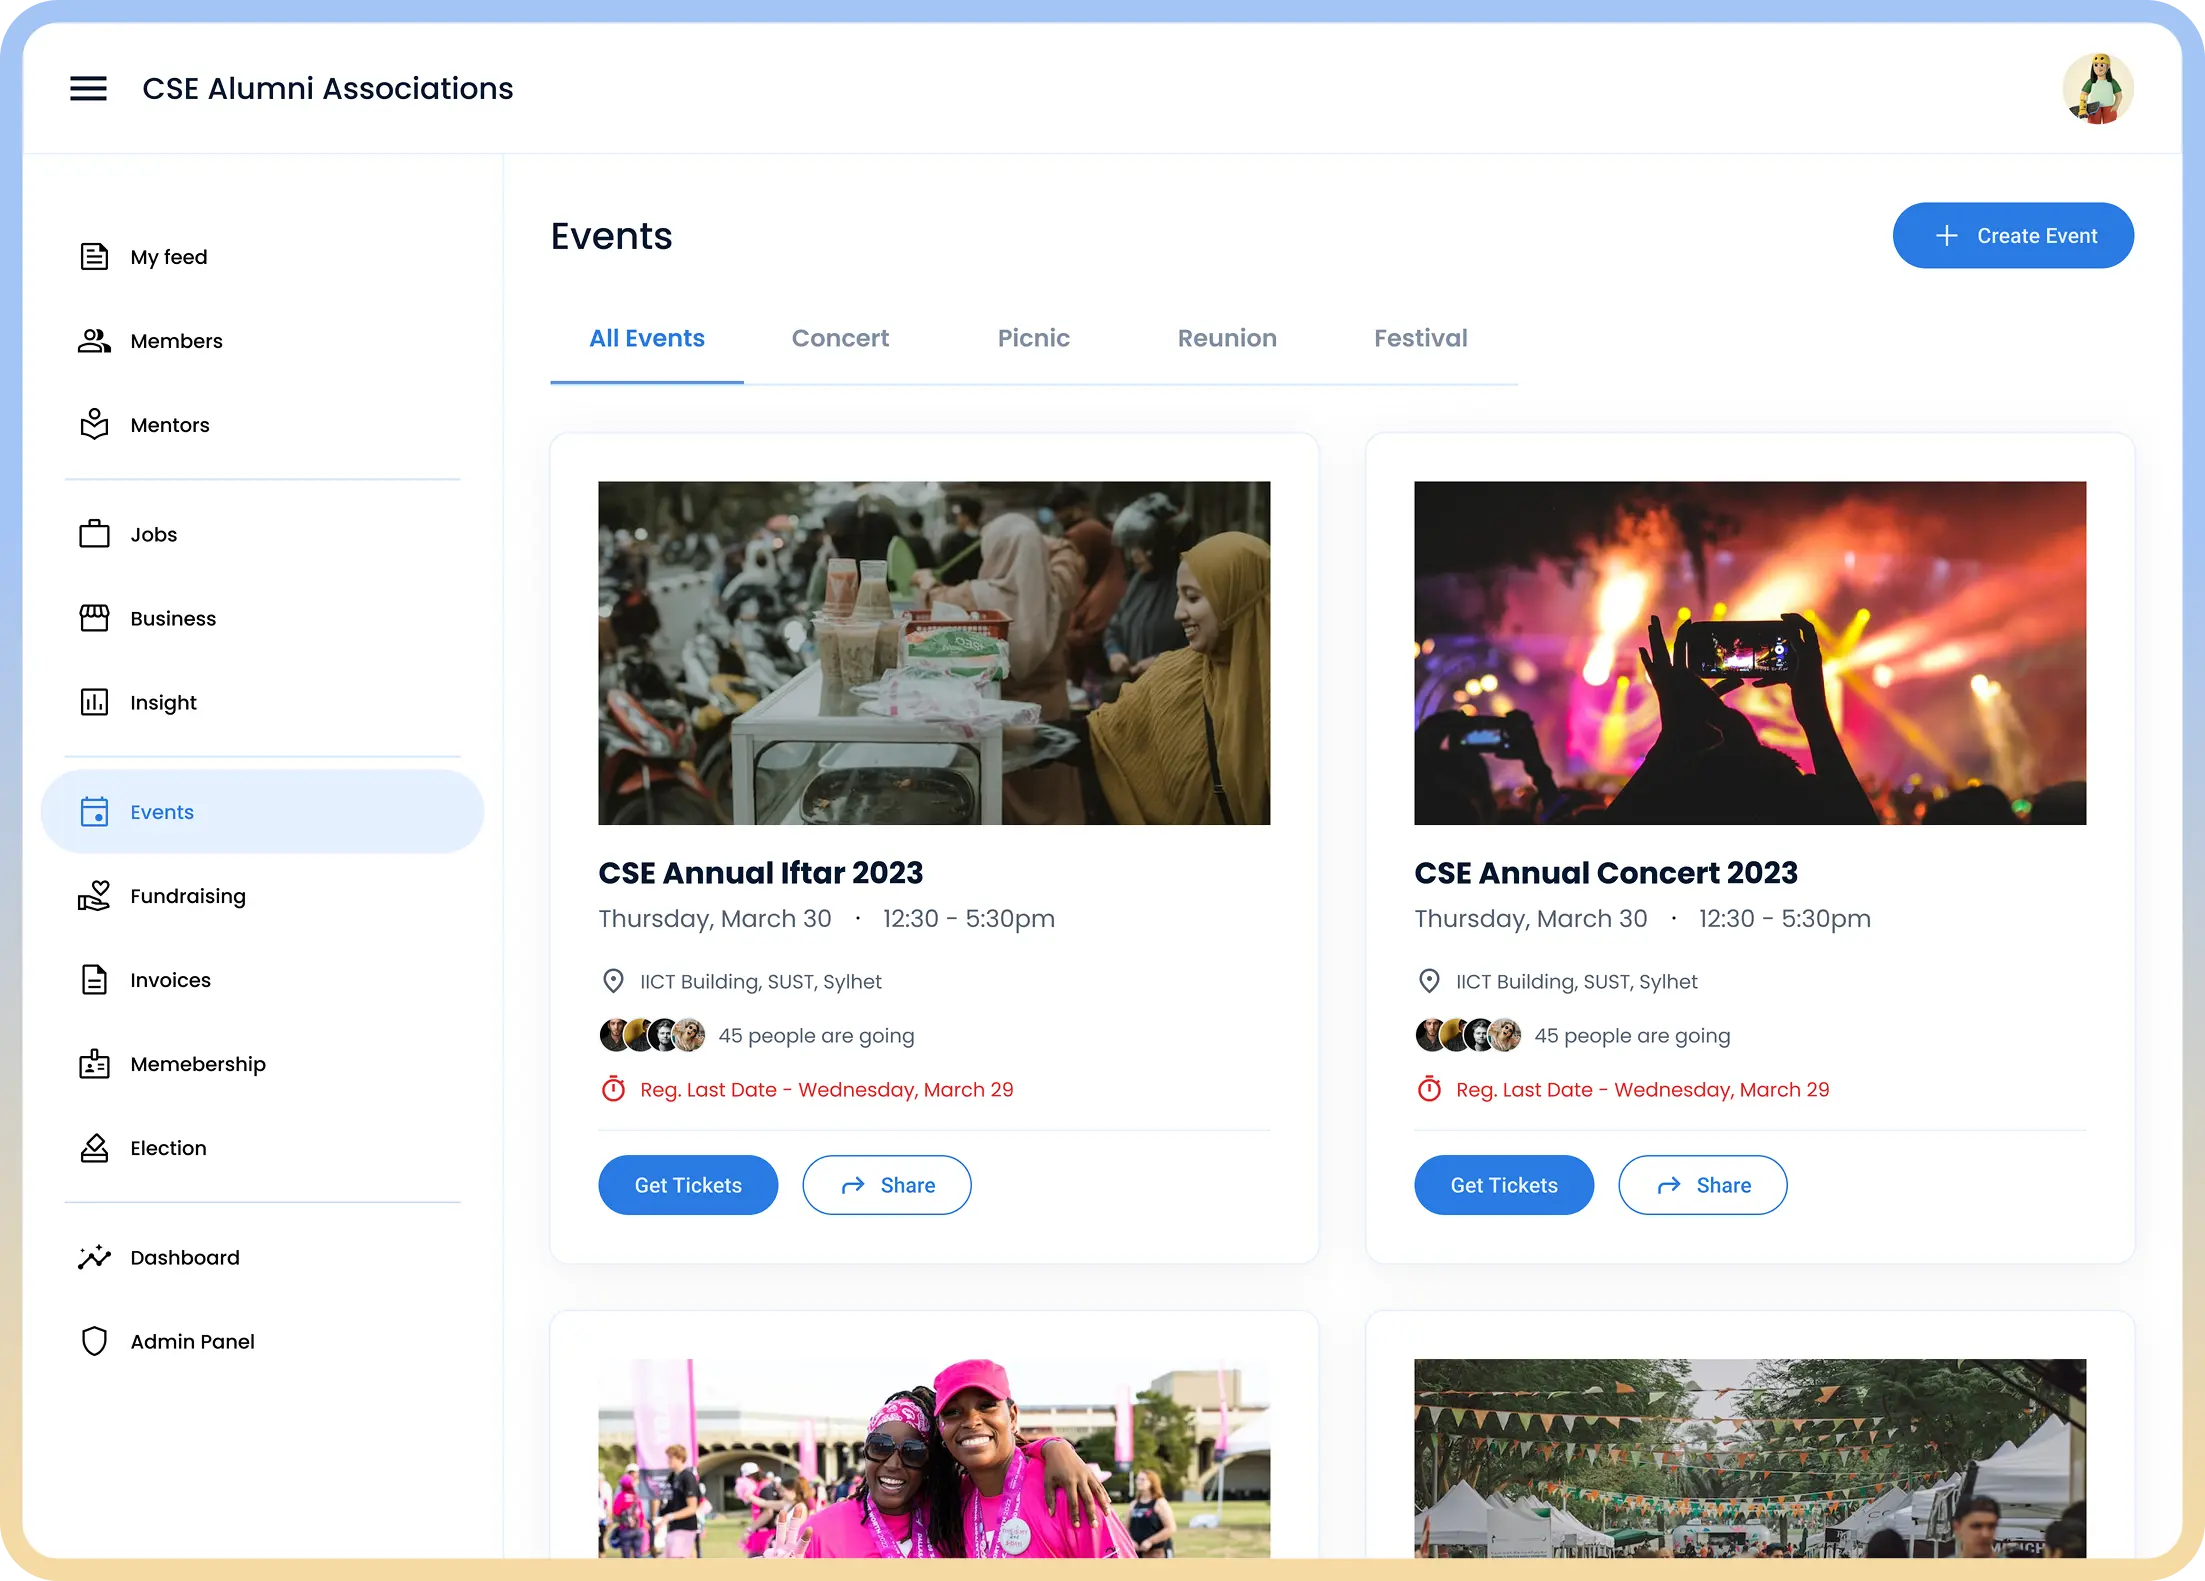Click the Create Event button
2205x1581 pixels.
click(2012, 236)
